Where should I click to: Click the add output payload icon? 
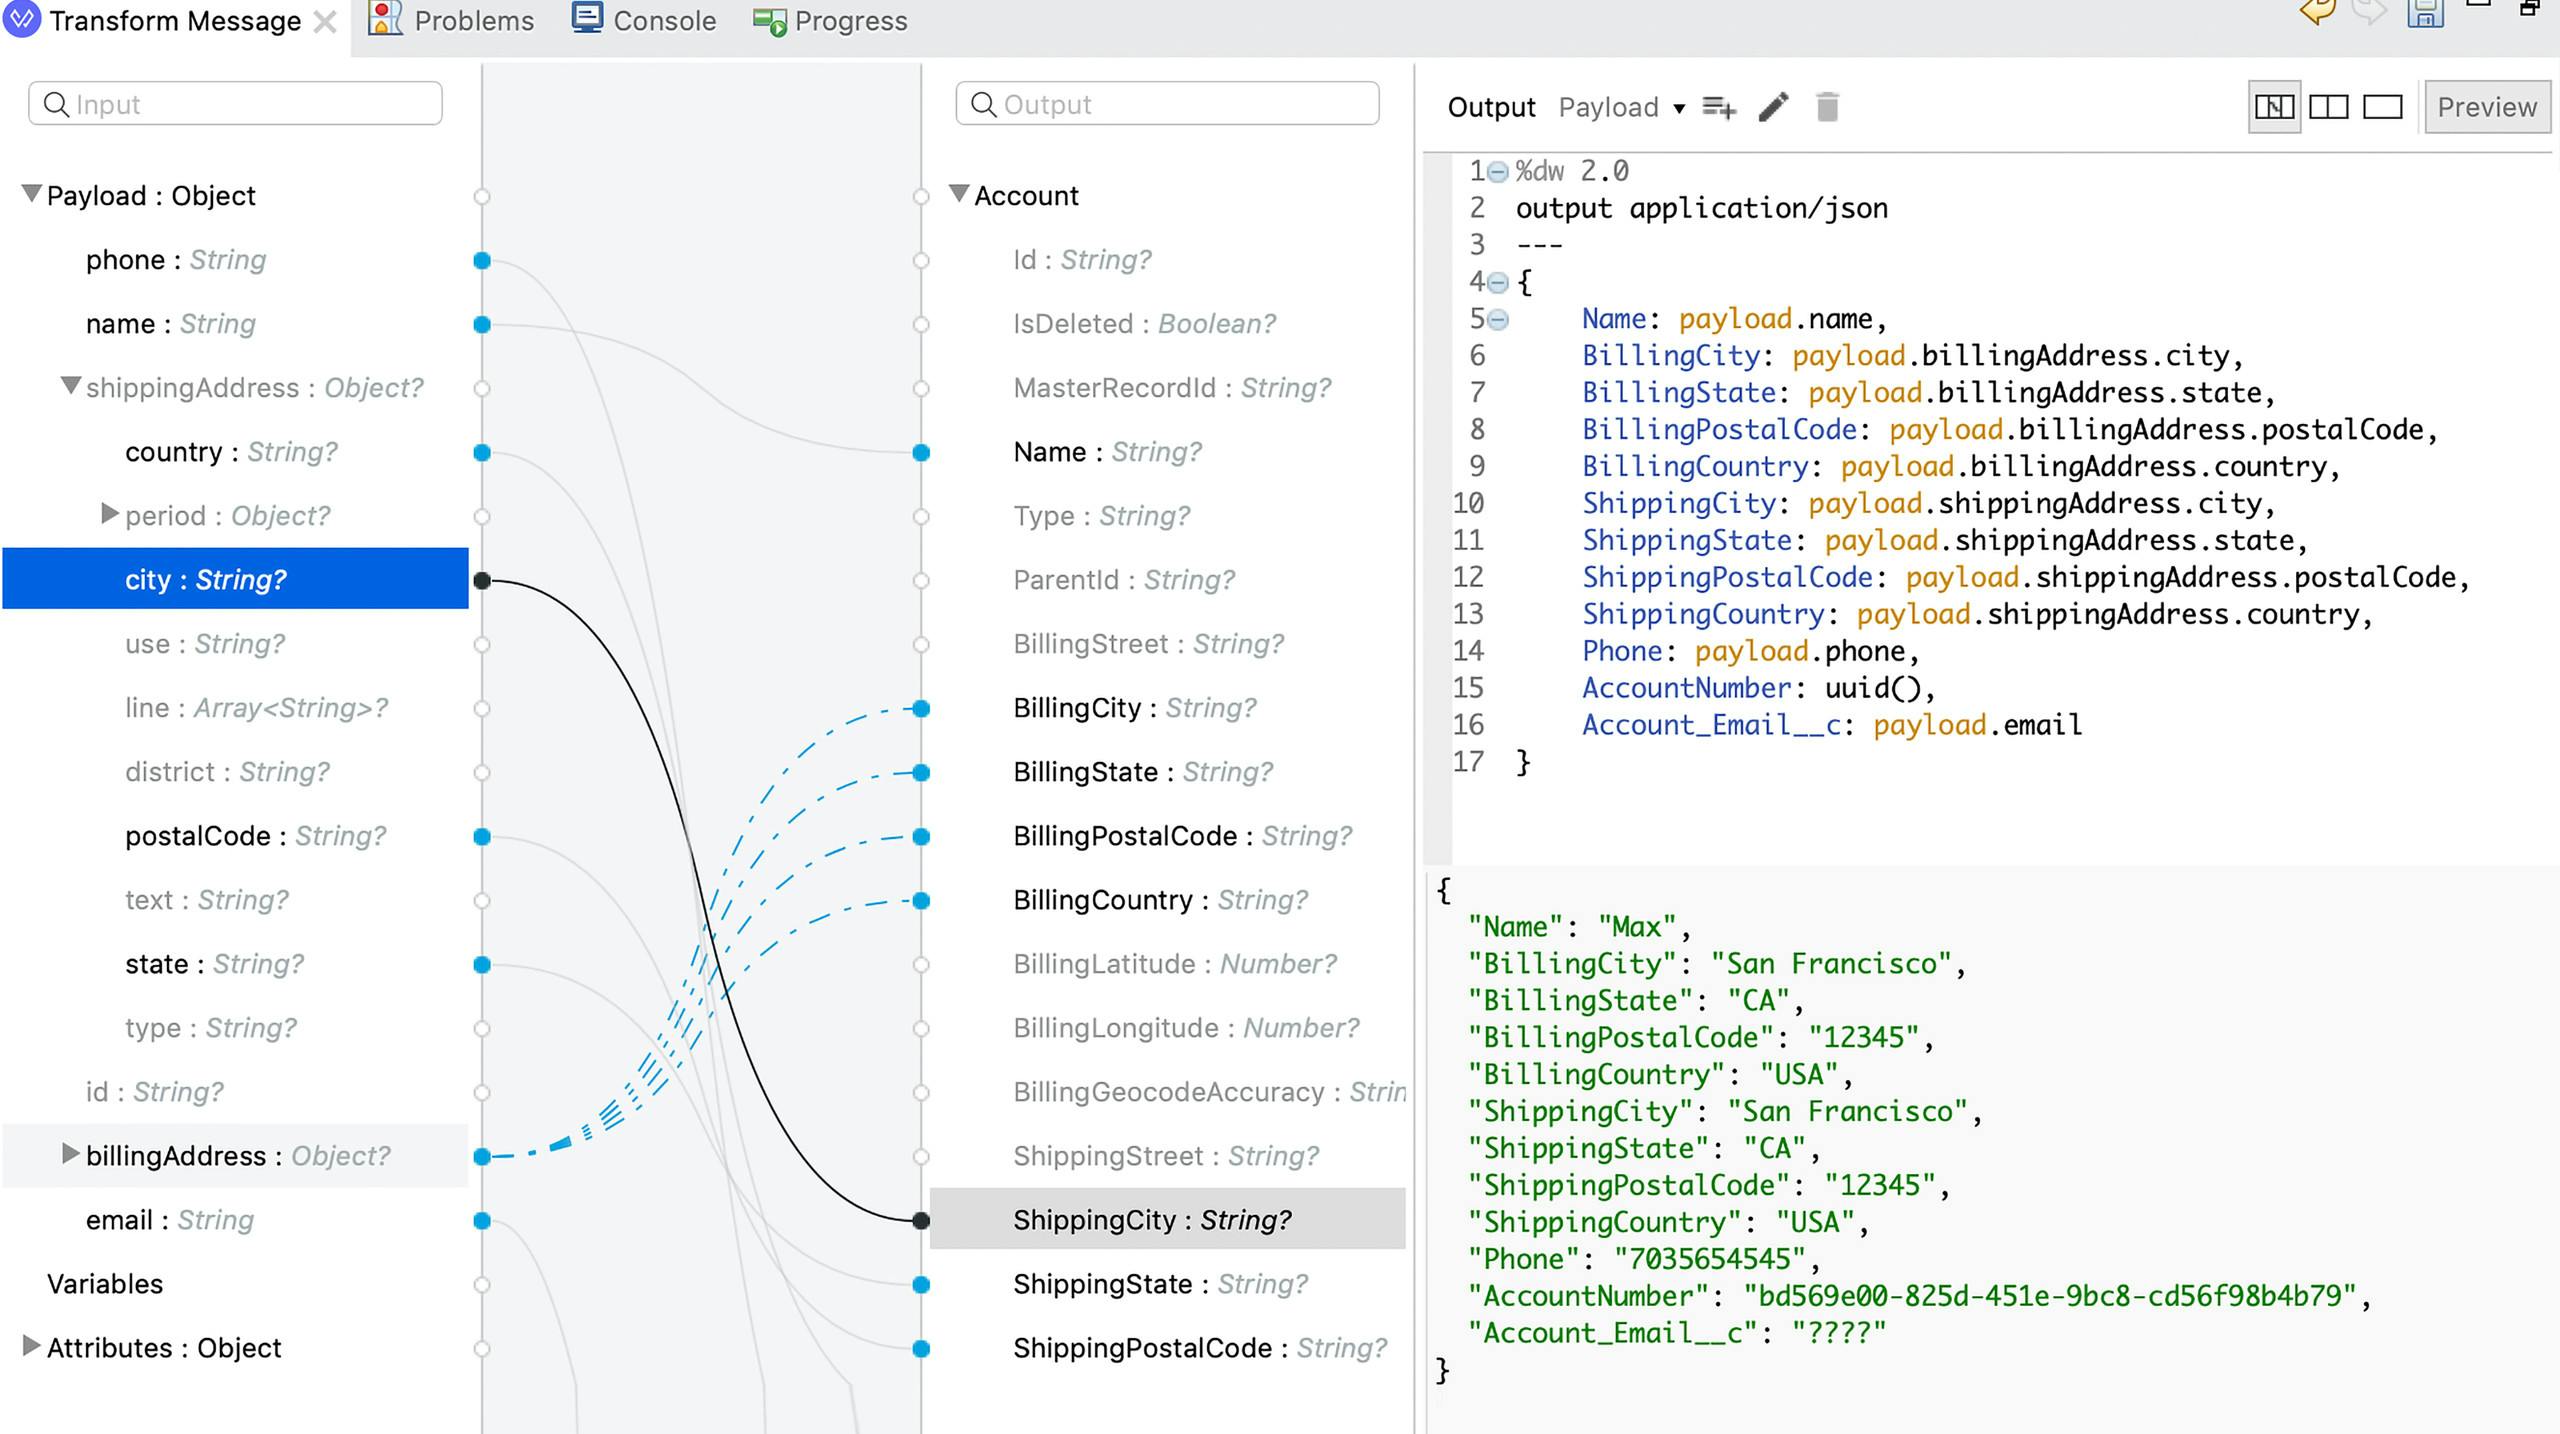[1718, 107]
